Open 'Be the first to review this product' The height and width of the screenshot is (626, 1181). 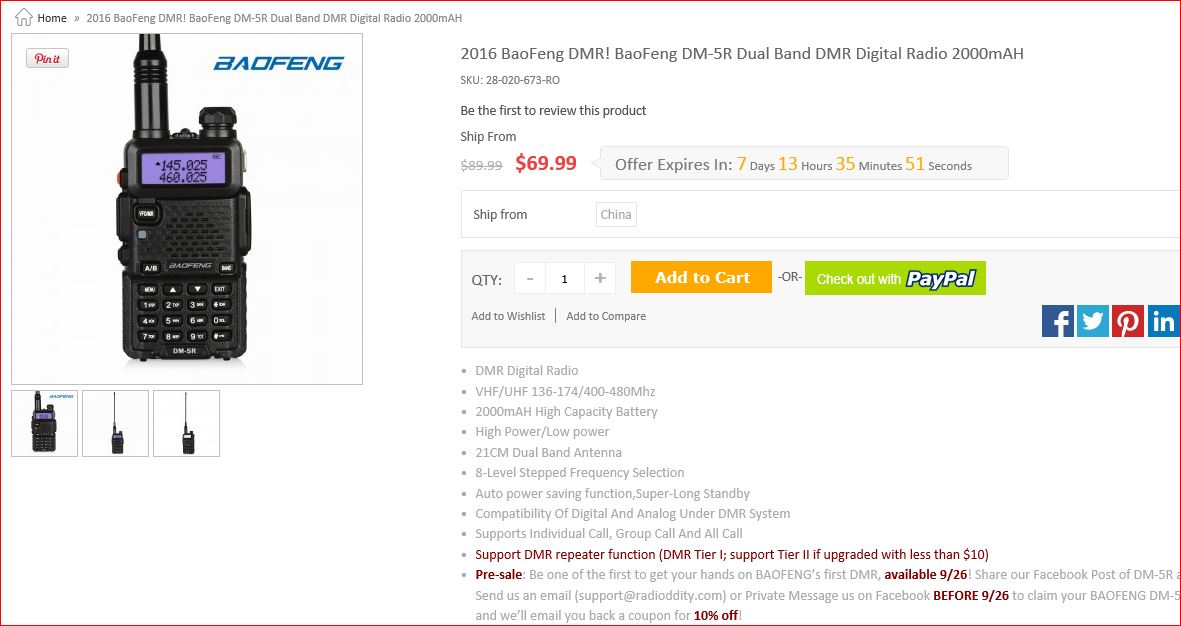coord(553,111)
